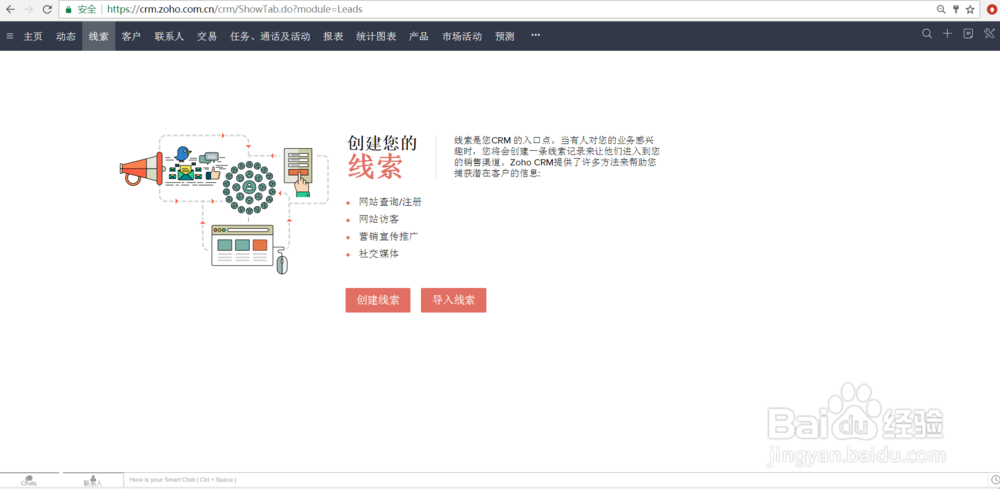Bookmark page with star icon

(970, 10)
